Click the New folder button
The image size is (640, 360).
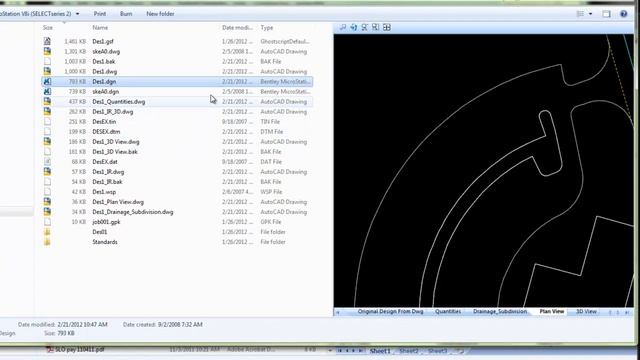(160, 14)
